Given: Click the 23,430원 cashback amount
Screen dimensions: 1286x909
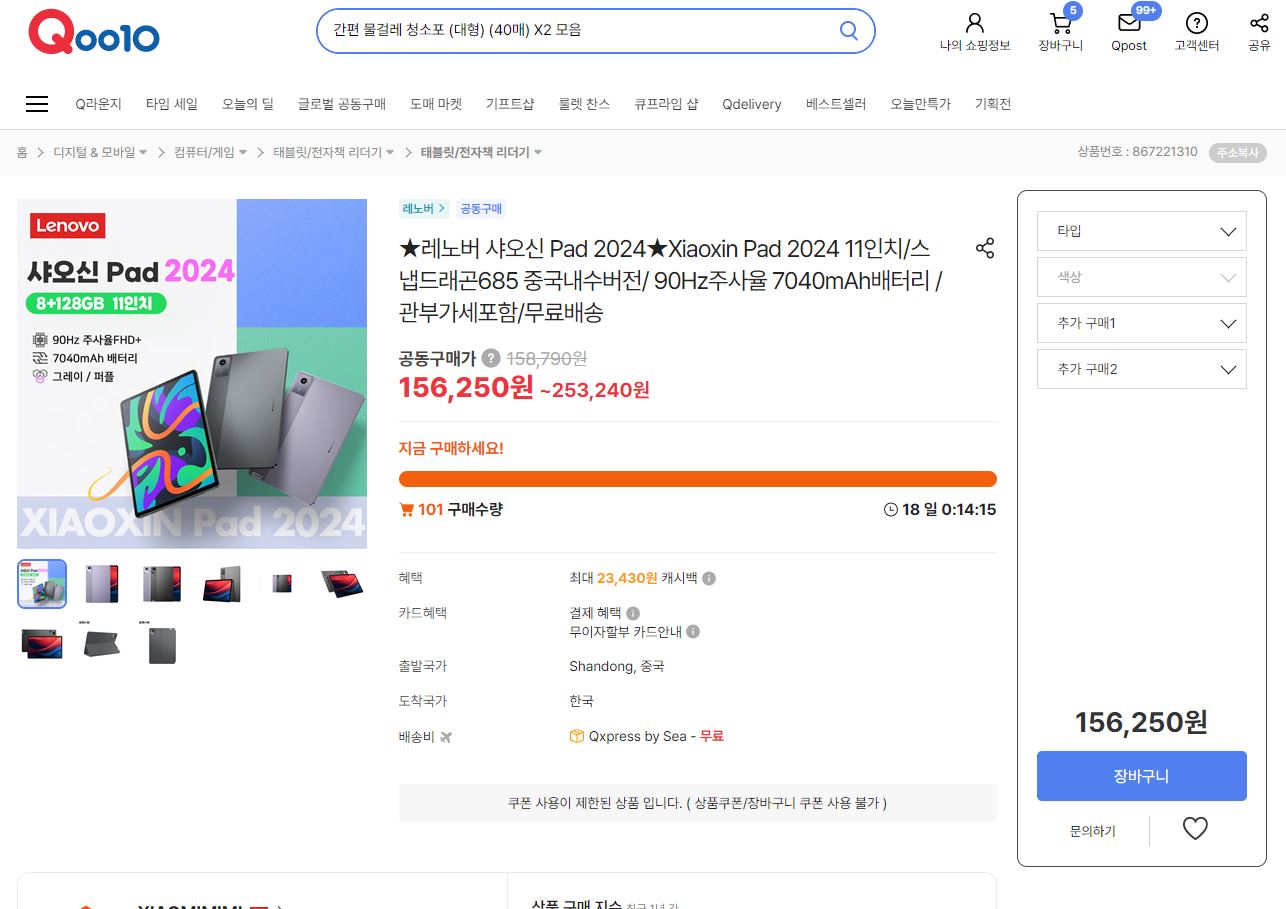Looking at the screenshot, I should pyautogui.click(x=627, y=578).
